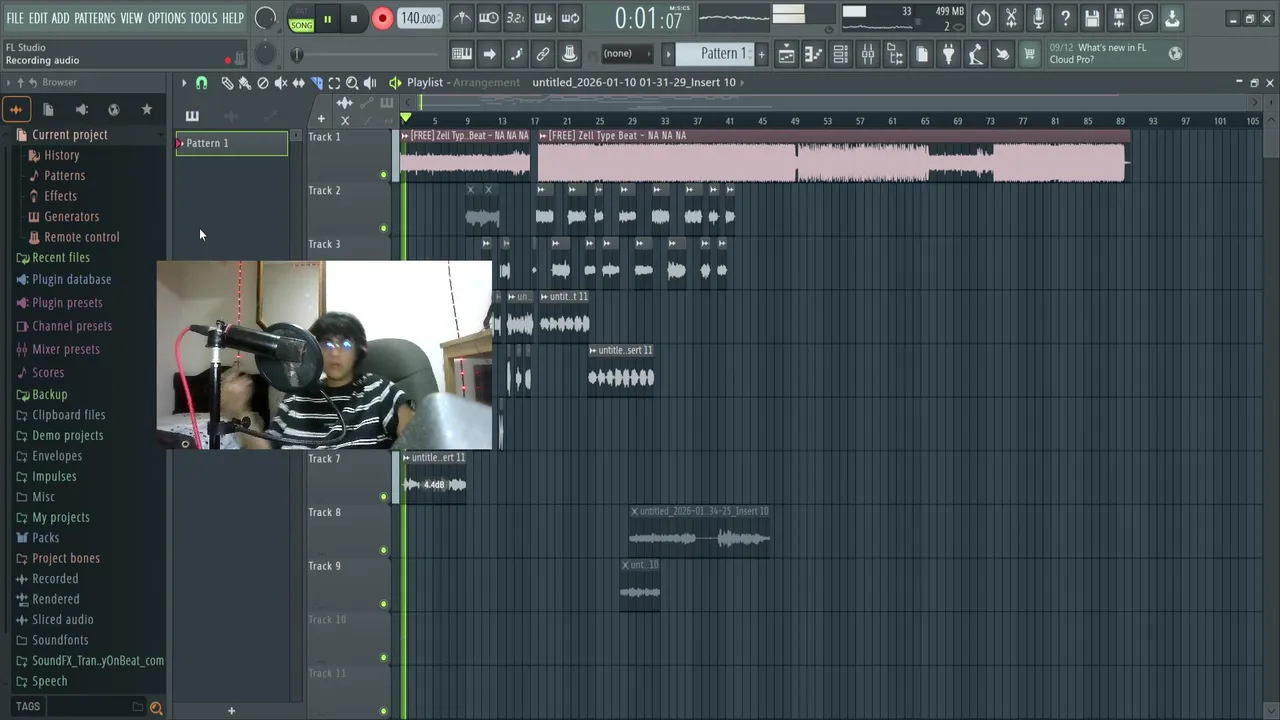The width and height of the screenshot is (1280, 720).
Task: Select the mute tool in playlist
Action: pos(281,83)
